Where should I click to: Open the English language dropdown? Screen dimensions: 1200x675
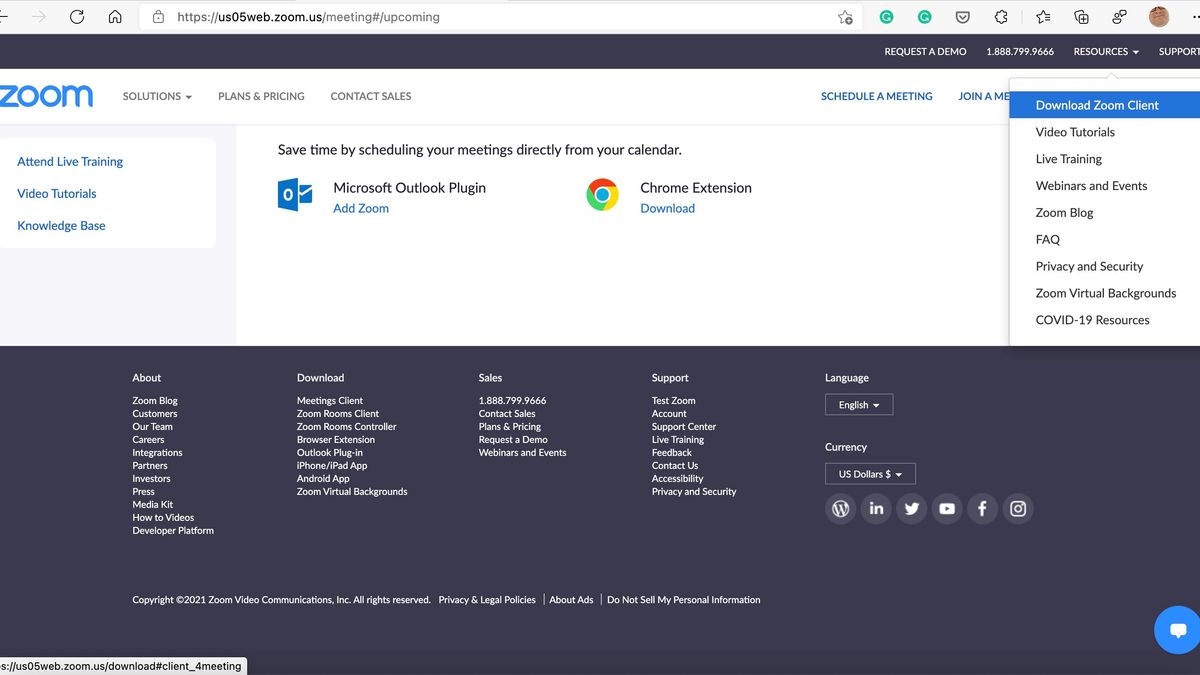858,404
